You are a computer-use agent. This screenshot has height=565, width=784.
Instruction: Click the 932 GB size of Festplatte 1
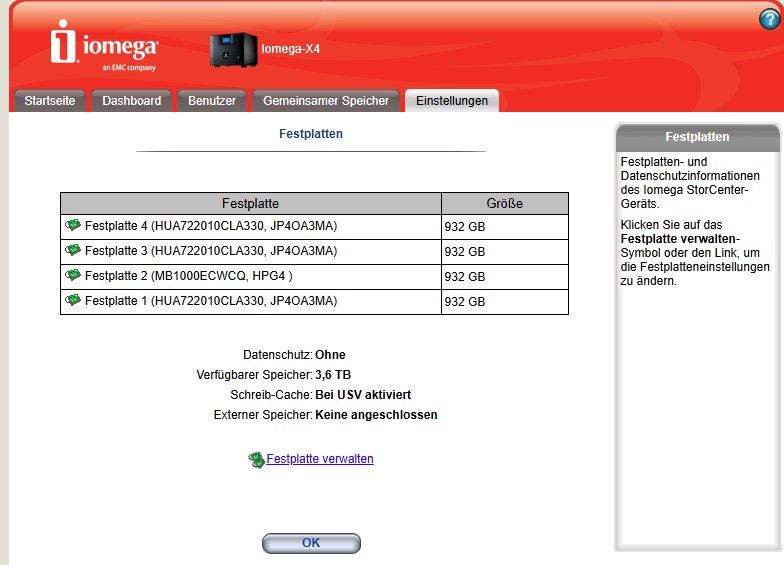465,302
